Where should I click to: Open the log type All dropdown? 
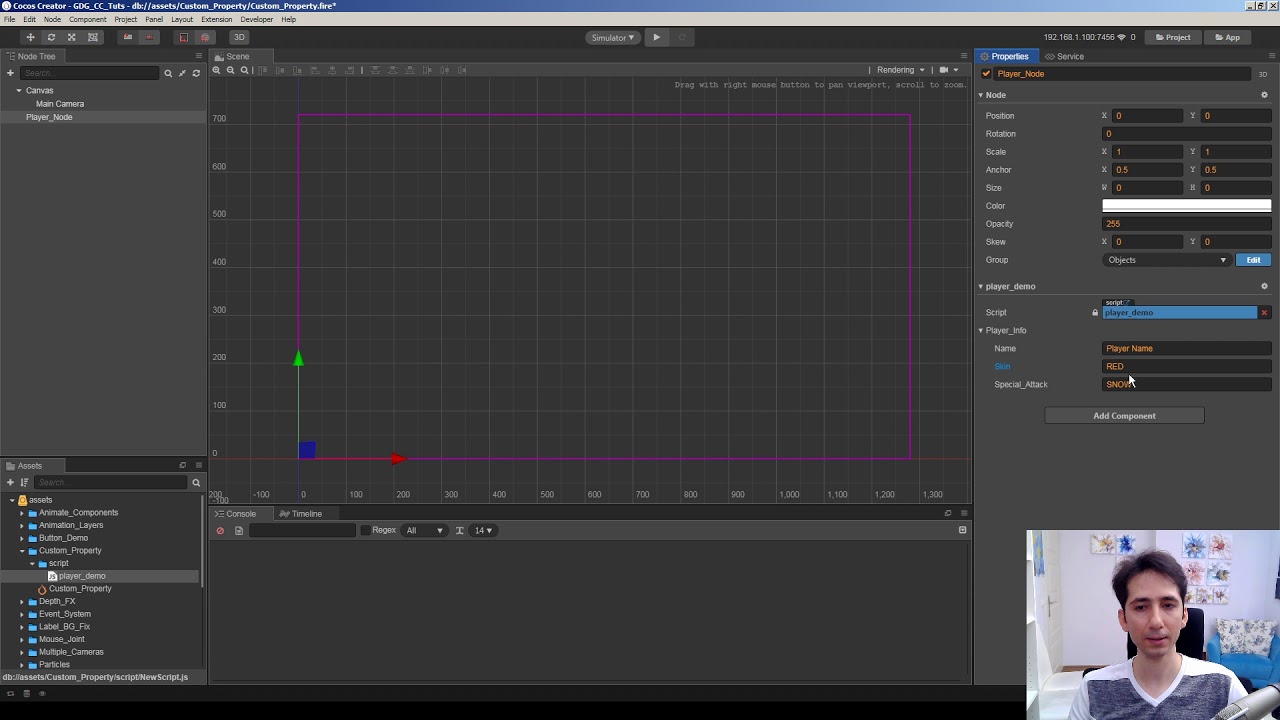coord(424,531)
